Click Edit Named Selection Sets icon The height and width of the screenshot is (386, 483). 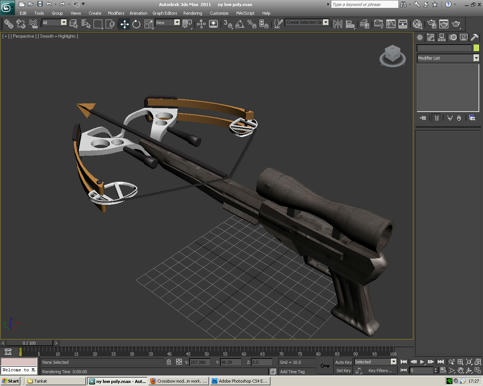[278, 24]
